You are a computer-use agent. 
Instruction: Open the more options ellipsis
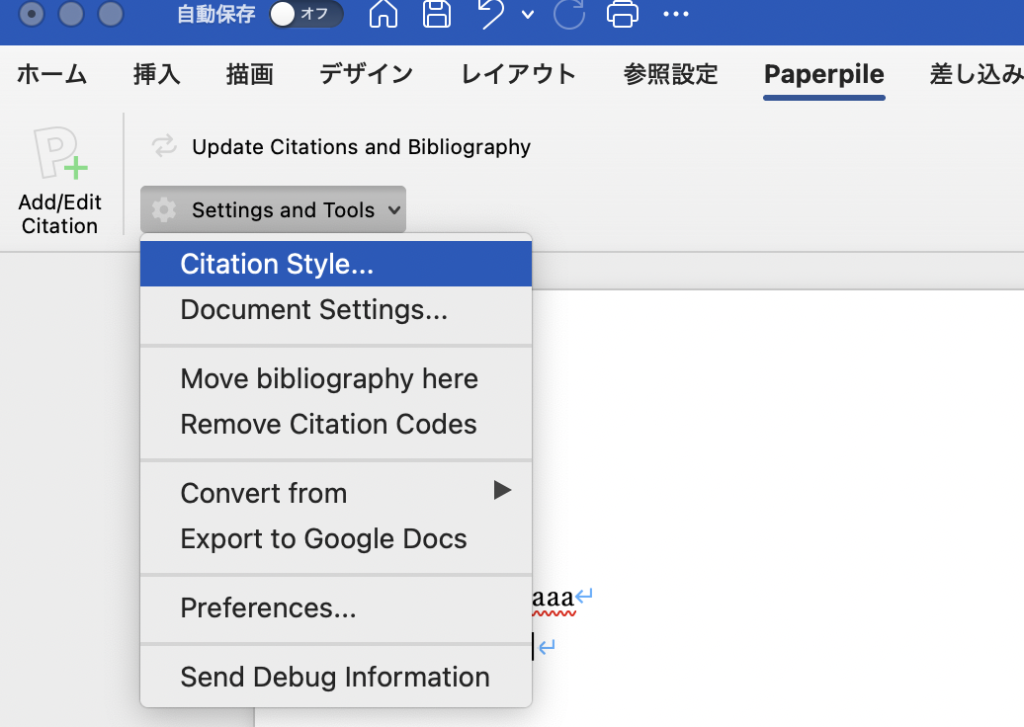click(x=676, y=14)
